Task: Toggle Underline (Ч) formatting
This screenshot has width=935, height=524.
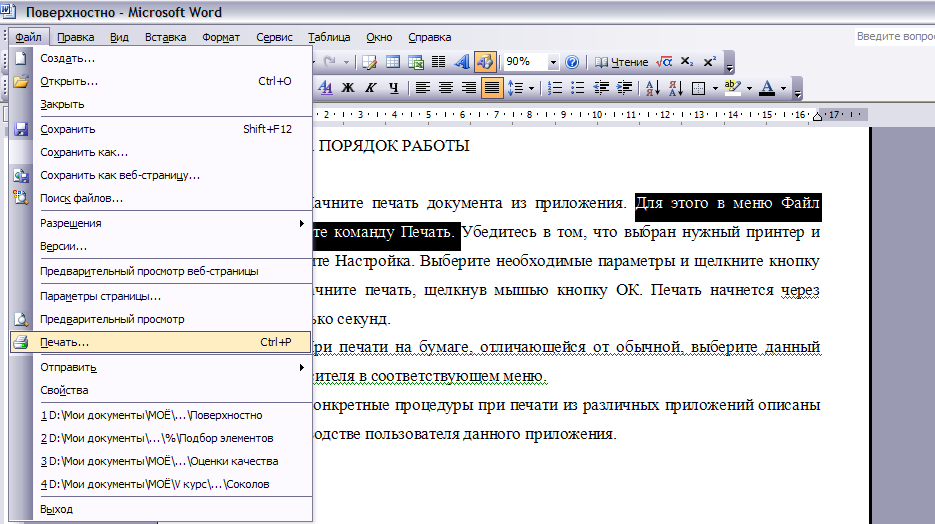Action: pos(394,88)
